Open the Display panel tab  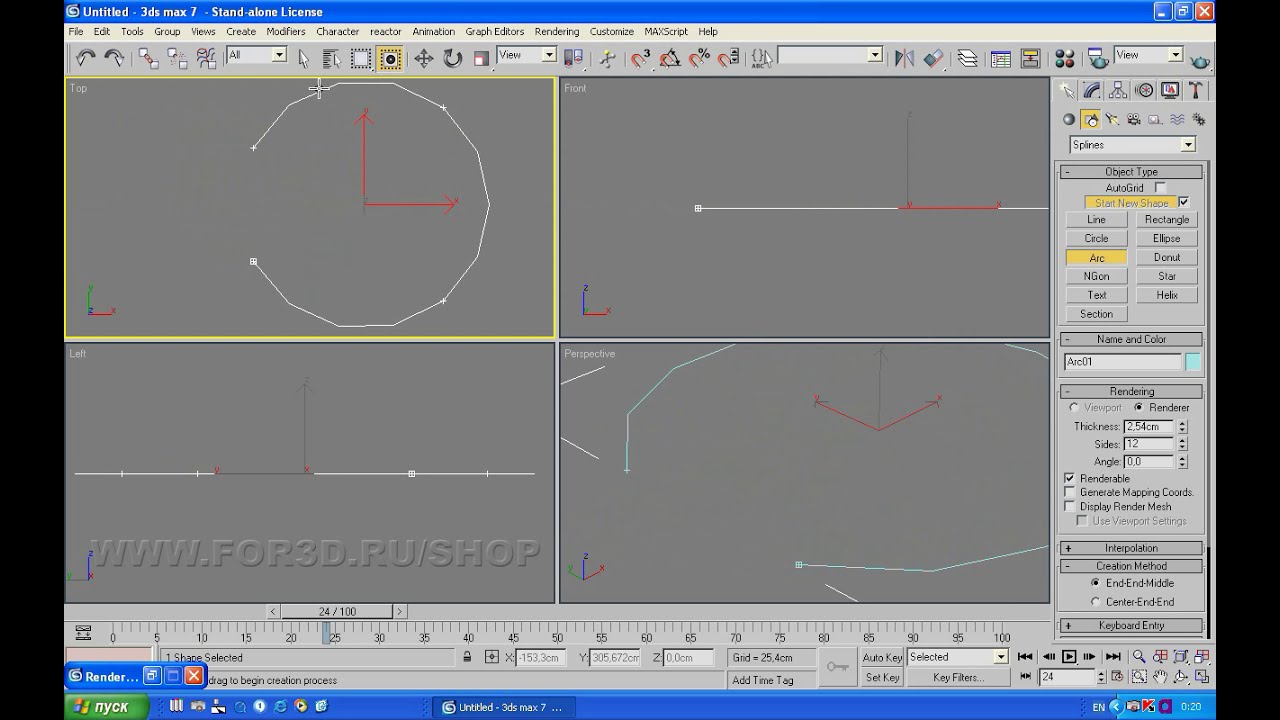[1169, 91]
